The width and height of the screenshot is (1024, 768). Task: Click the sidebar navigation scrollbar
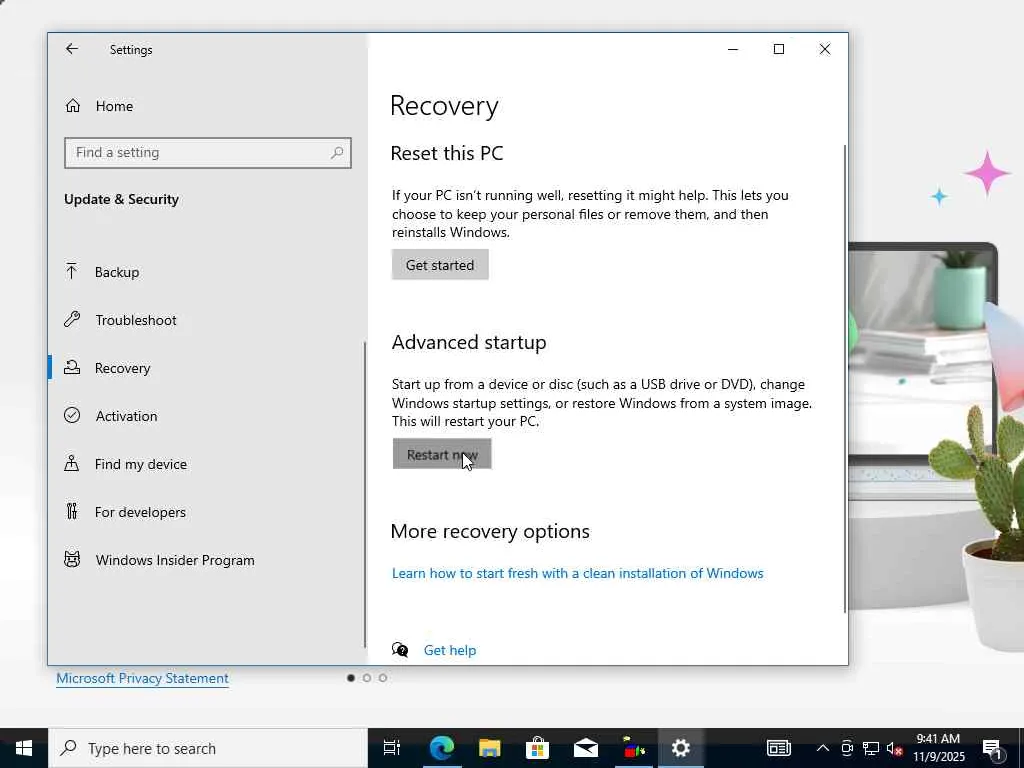tap(364, 494)
